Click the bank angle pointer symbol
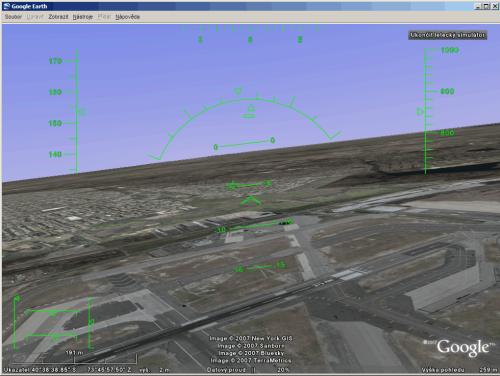Screen dimensions: 500x376 (x=250, y=108)
